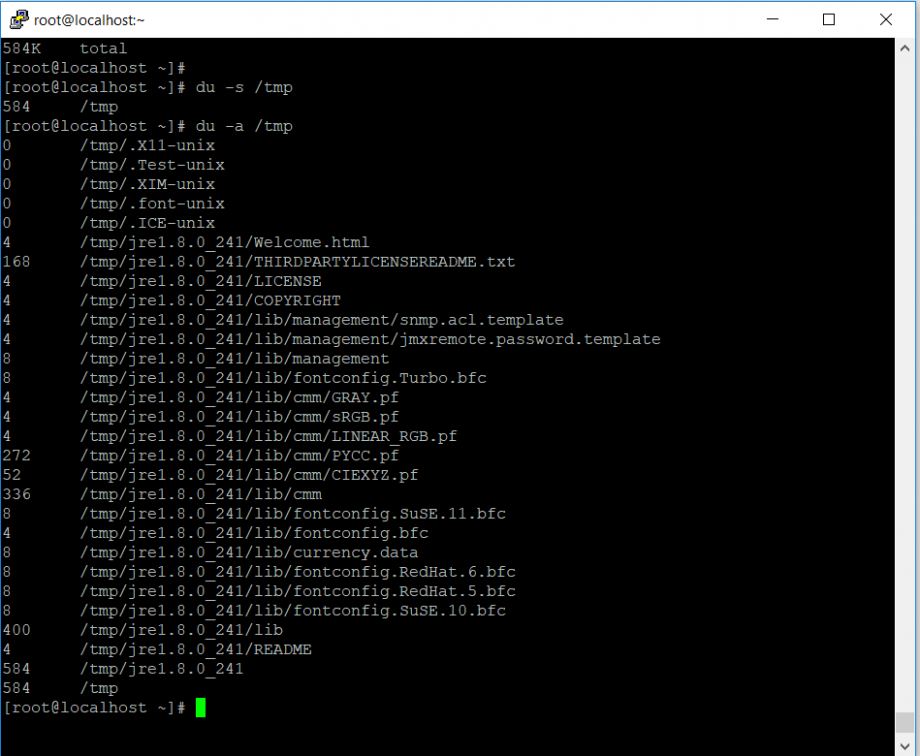Click the size value '400'
Viewport: 920px width, 756px height.
coord(16,630)
